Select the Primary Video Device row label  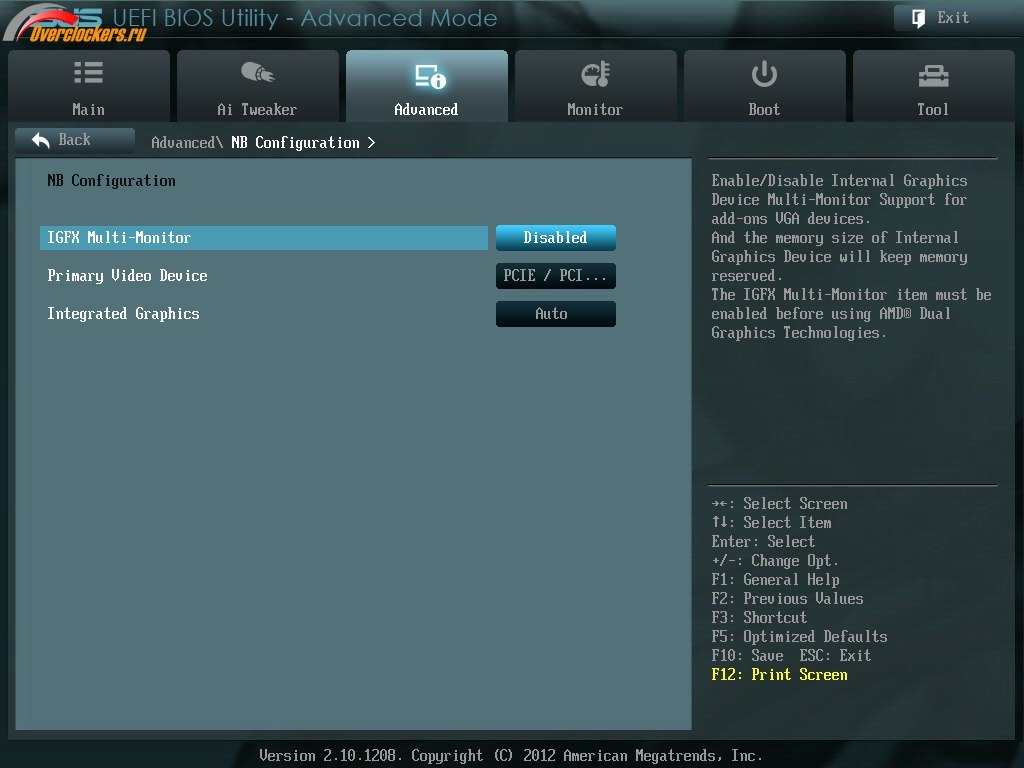click(x=127, y=276)
